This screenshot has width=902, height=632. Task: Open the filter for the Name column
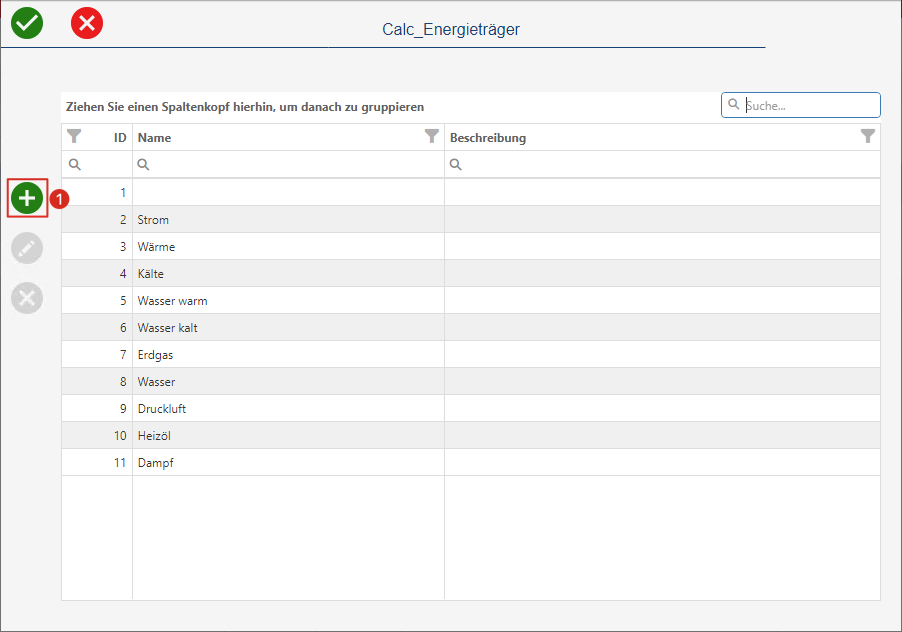click(x=432, y=136)
